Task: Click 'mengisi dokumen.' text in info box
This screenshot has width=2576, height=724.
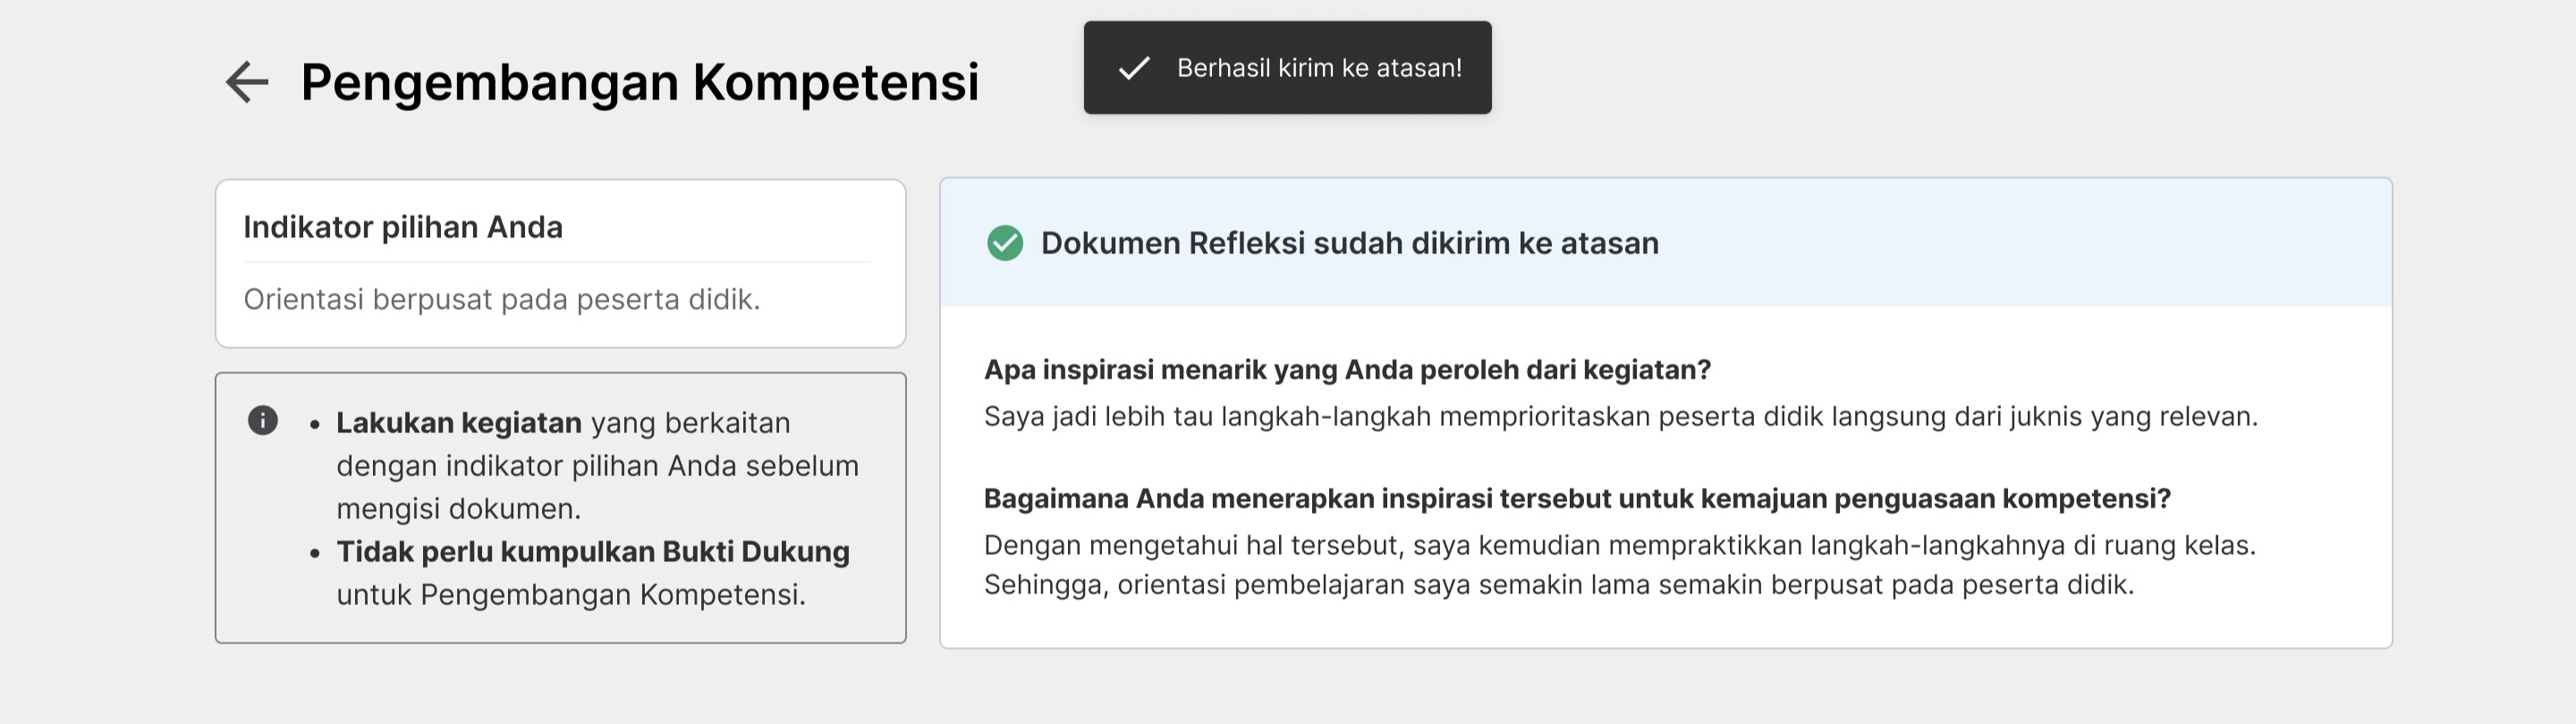Action: (459, 509)
